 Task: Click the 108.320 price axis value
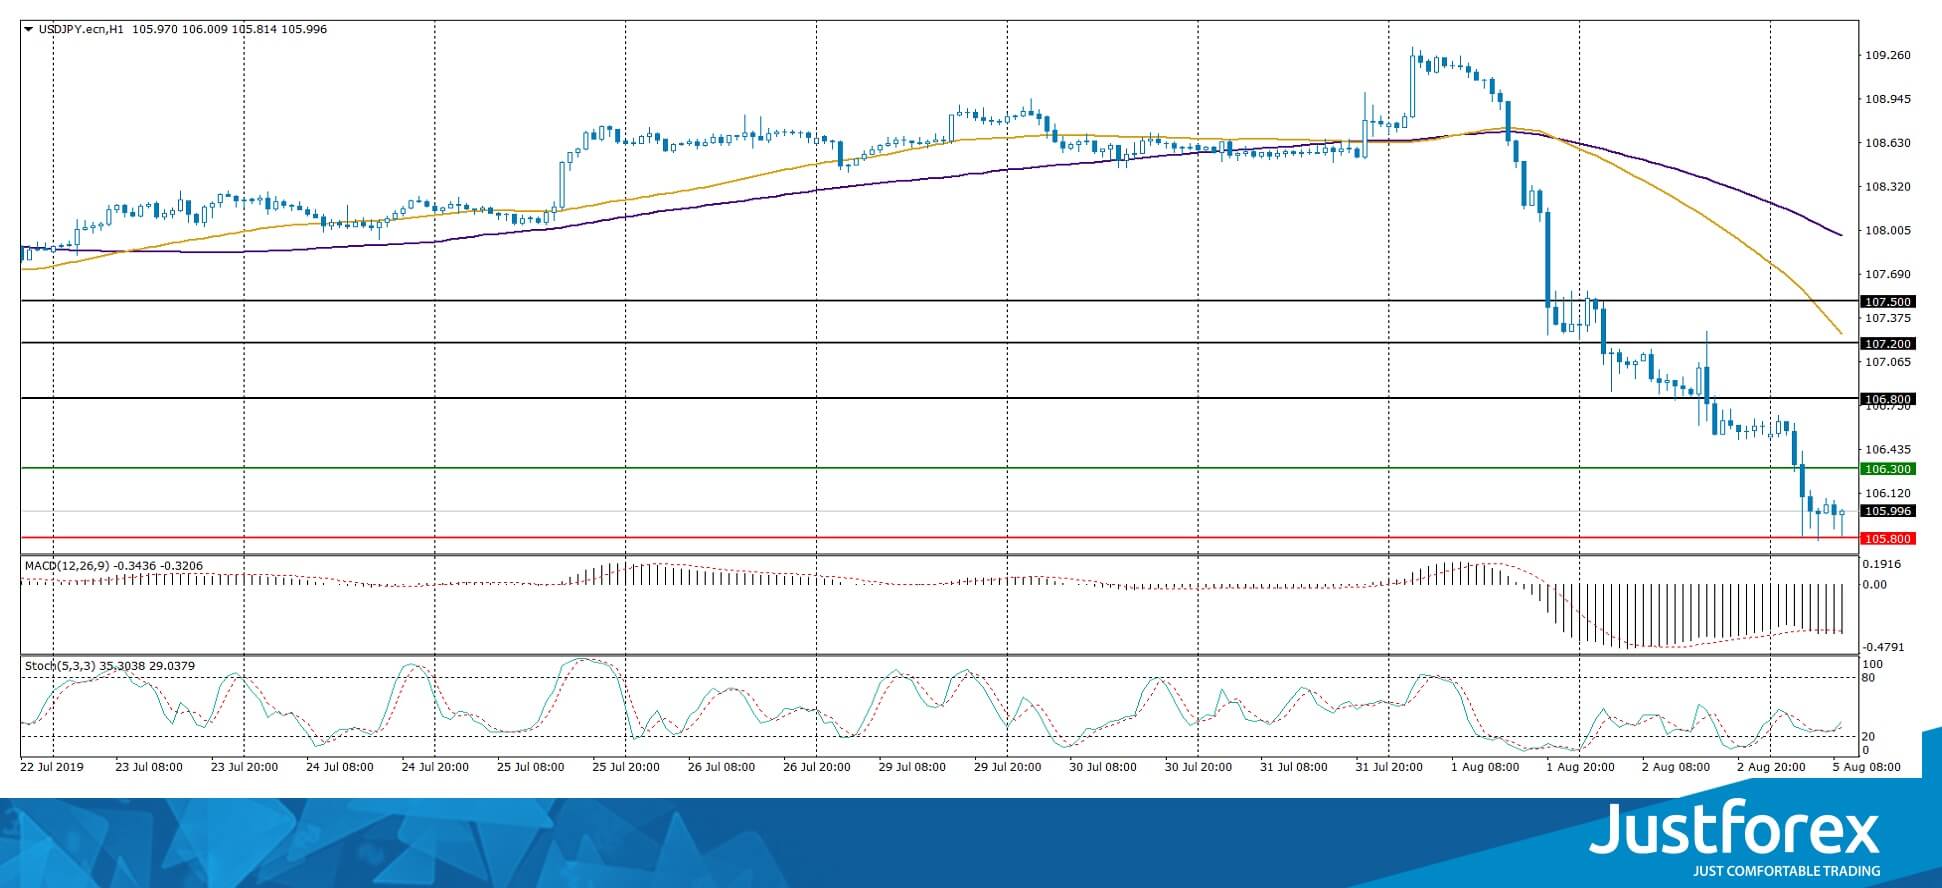[x=1889, y=186]
